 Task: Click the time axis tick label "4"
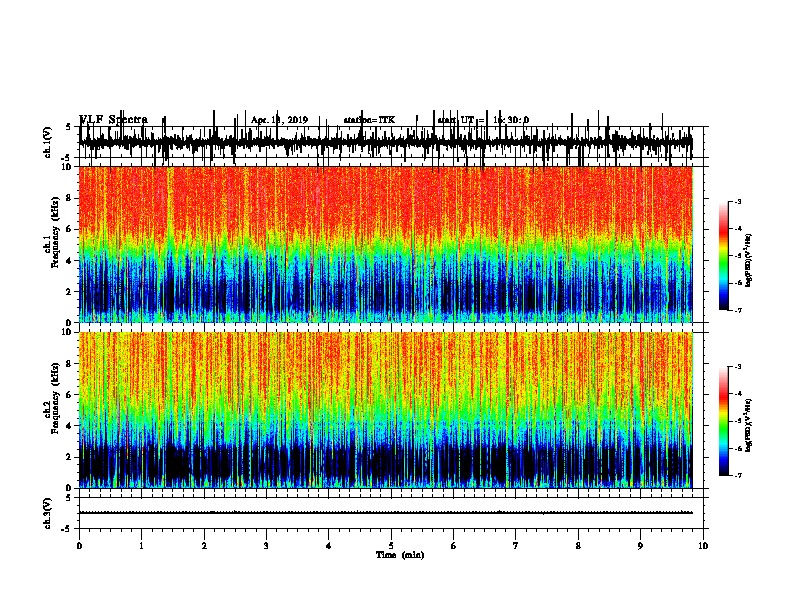[329, 546]
